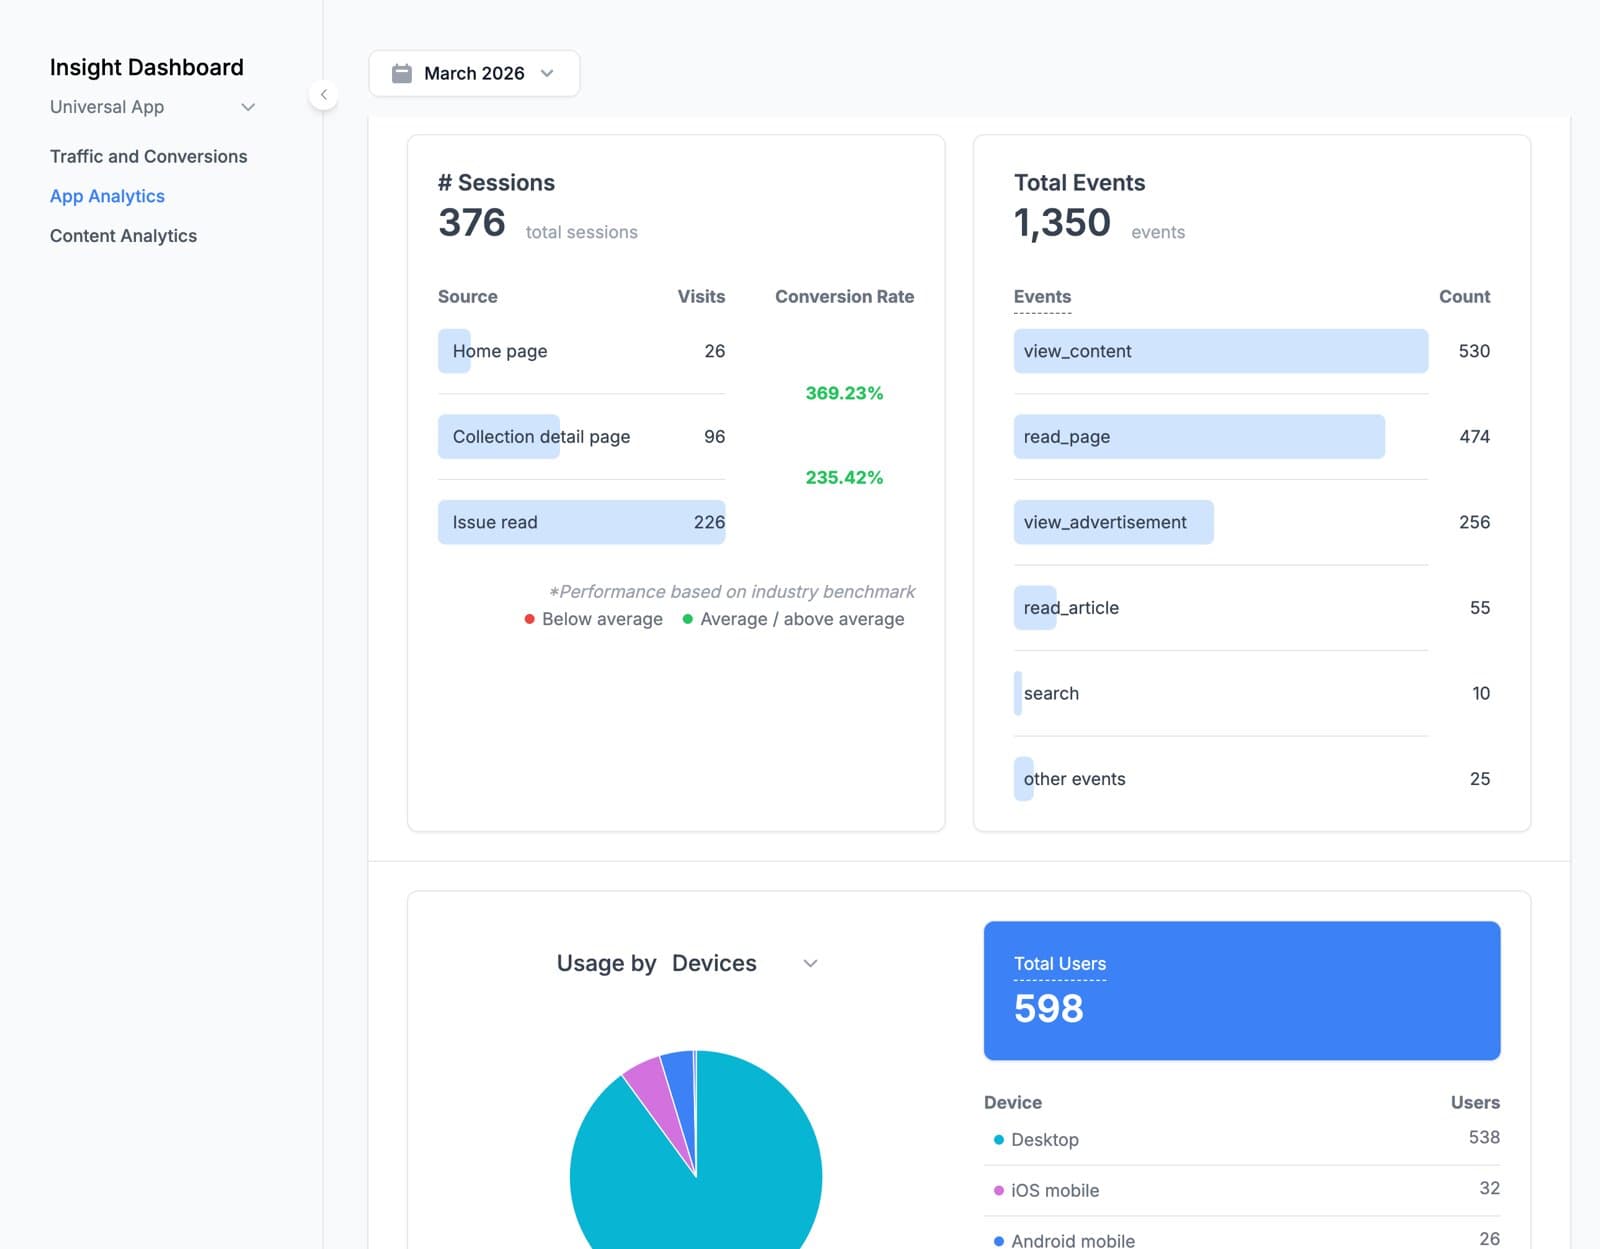This screenshot has width=1600, height=1249.
Task: Click the read_article event row
Action: click(1252, 608)
